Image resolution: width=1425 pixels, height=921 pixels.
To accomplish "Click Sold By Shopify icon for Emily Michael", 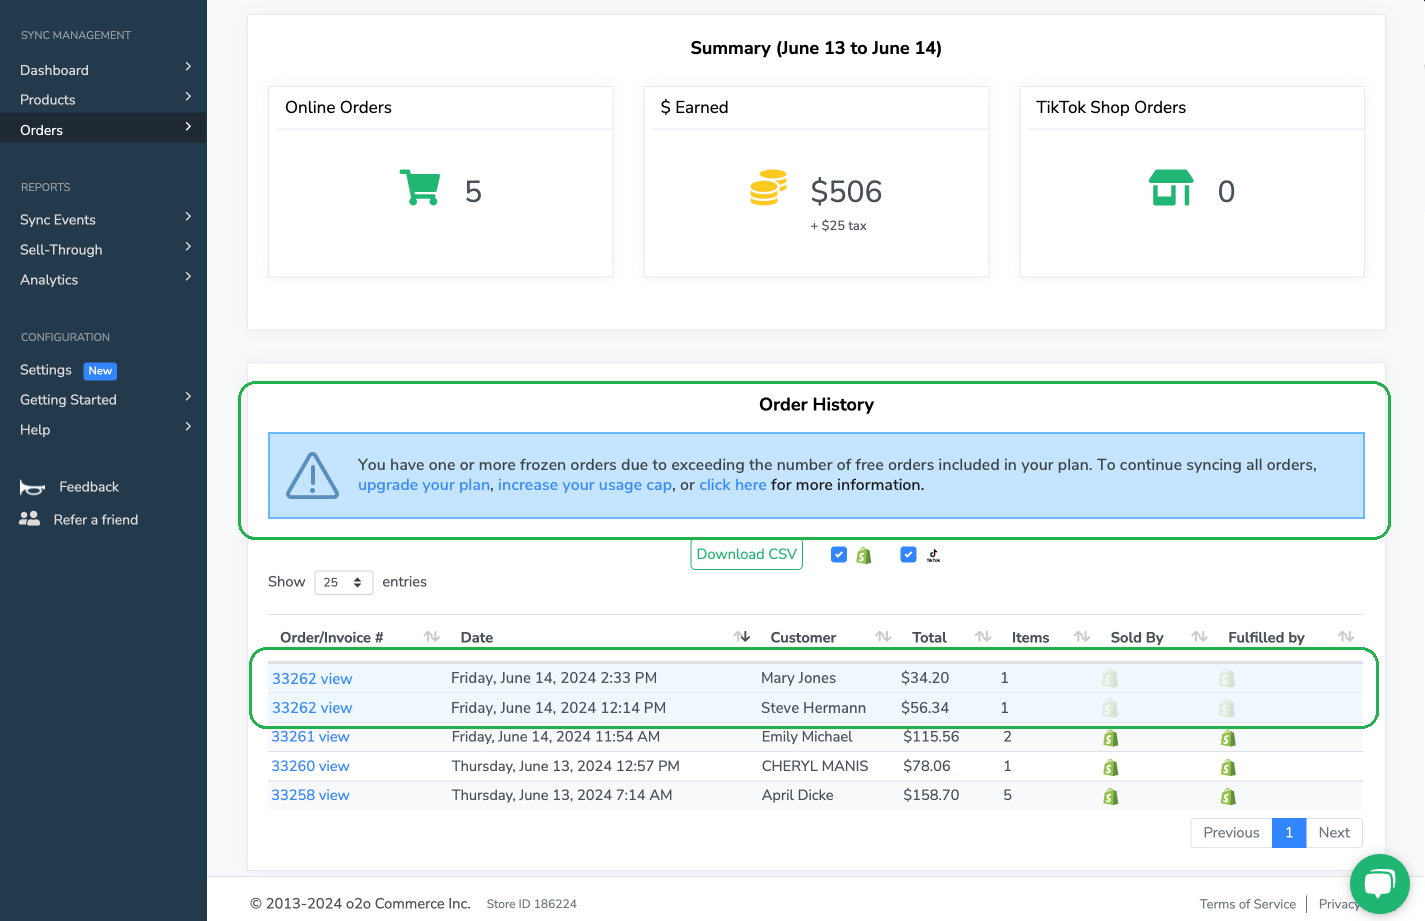I will click(x=1110, y=738).
